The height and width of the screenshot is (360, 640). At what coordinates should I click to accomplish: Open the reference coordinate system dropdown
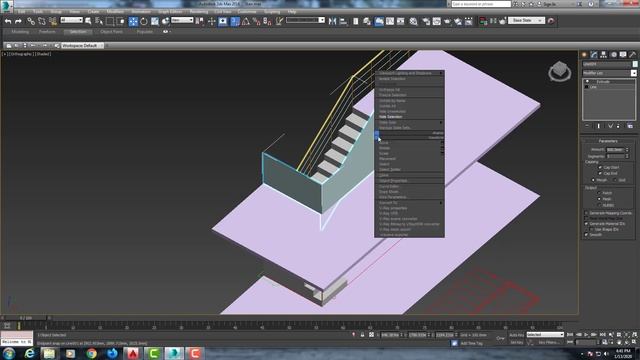click(x=182, y=20)
